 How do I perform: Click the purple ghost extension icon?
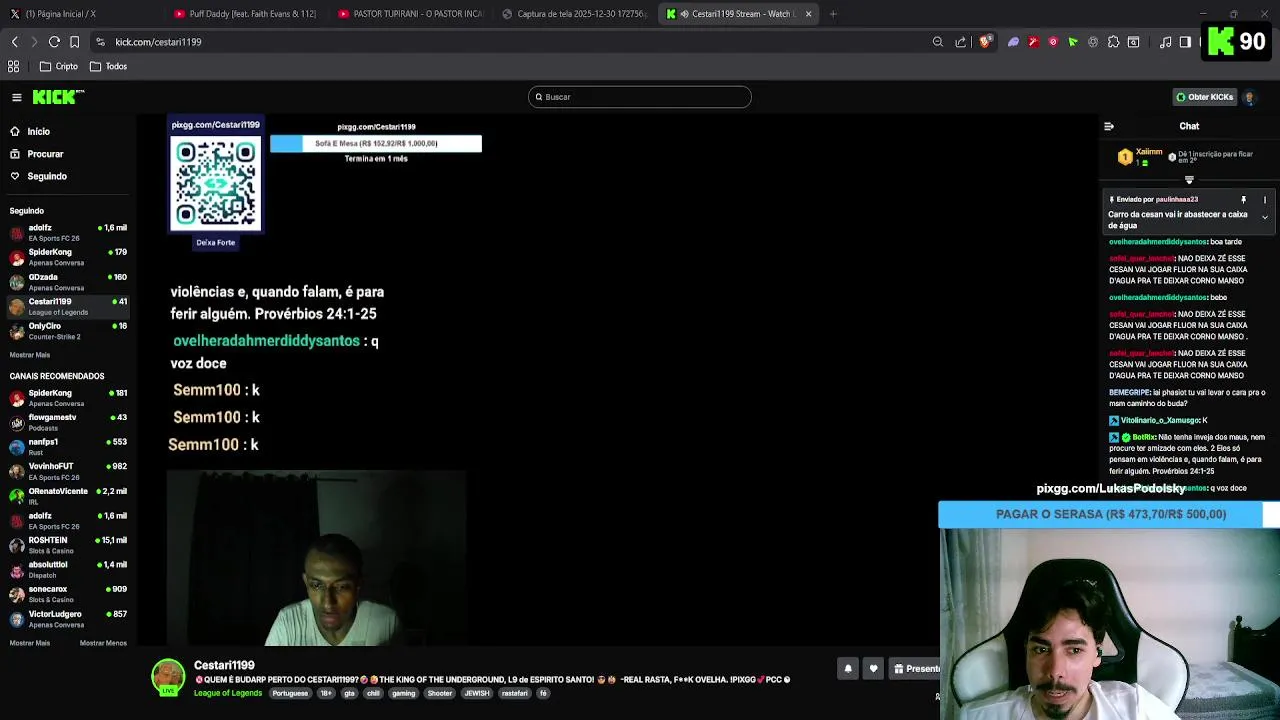tap(1013, 42)
